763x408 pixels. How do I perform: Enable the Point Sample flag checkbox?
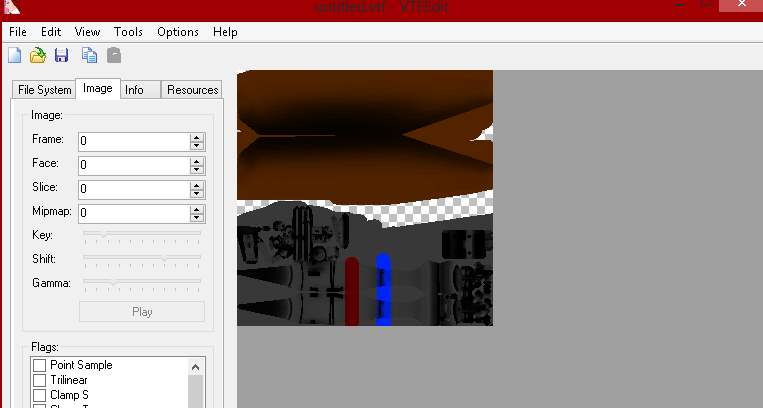coord(40,365)
